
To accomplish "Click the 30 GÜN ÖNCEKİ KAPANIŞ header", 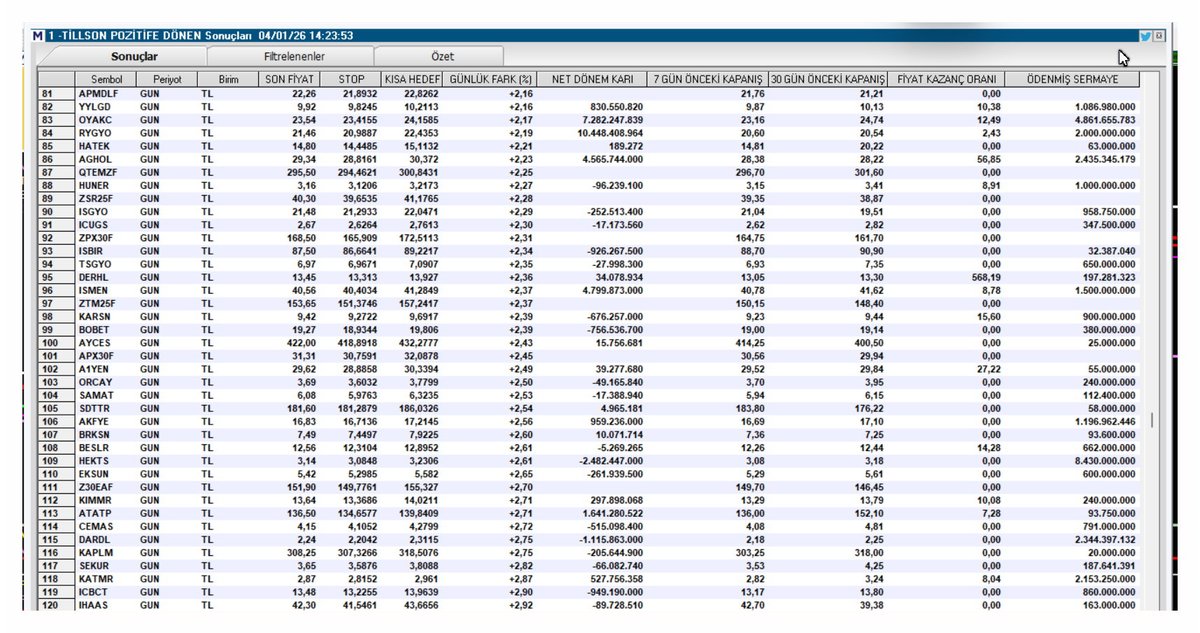I will point(829,78).
